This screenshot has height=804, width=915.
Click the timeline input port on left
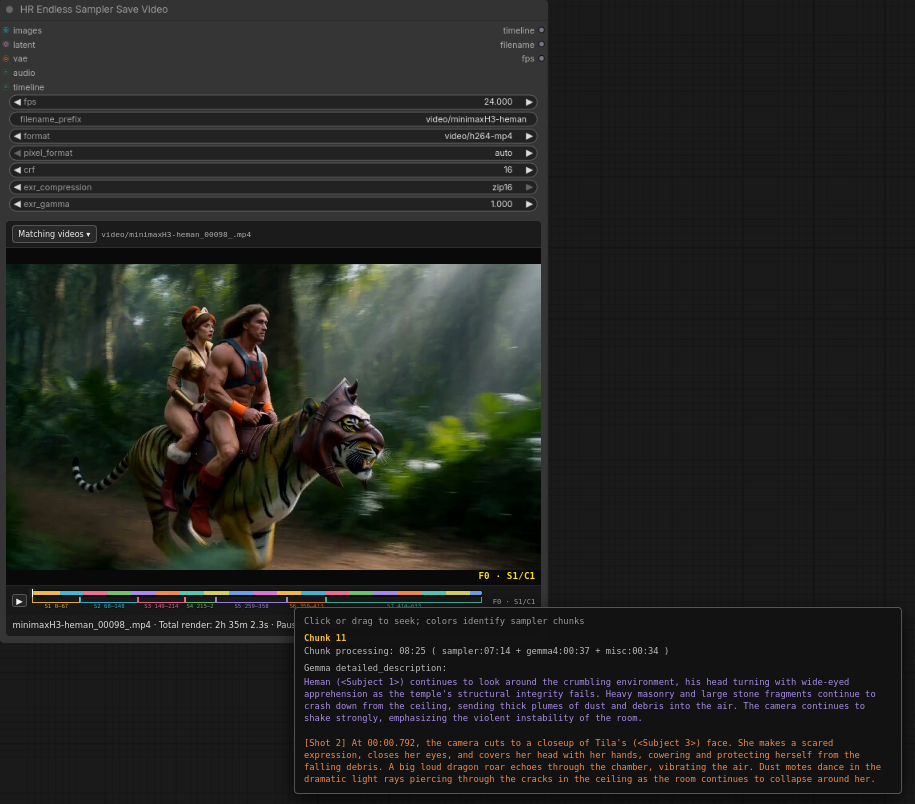pos(6,87)
